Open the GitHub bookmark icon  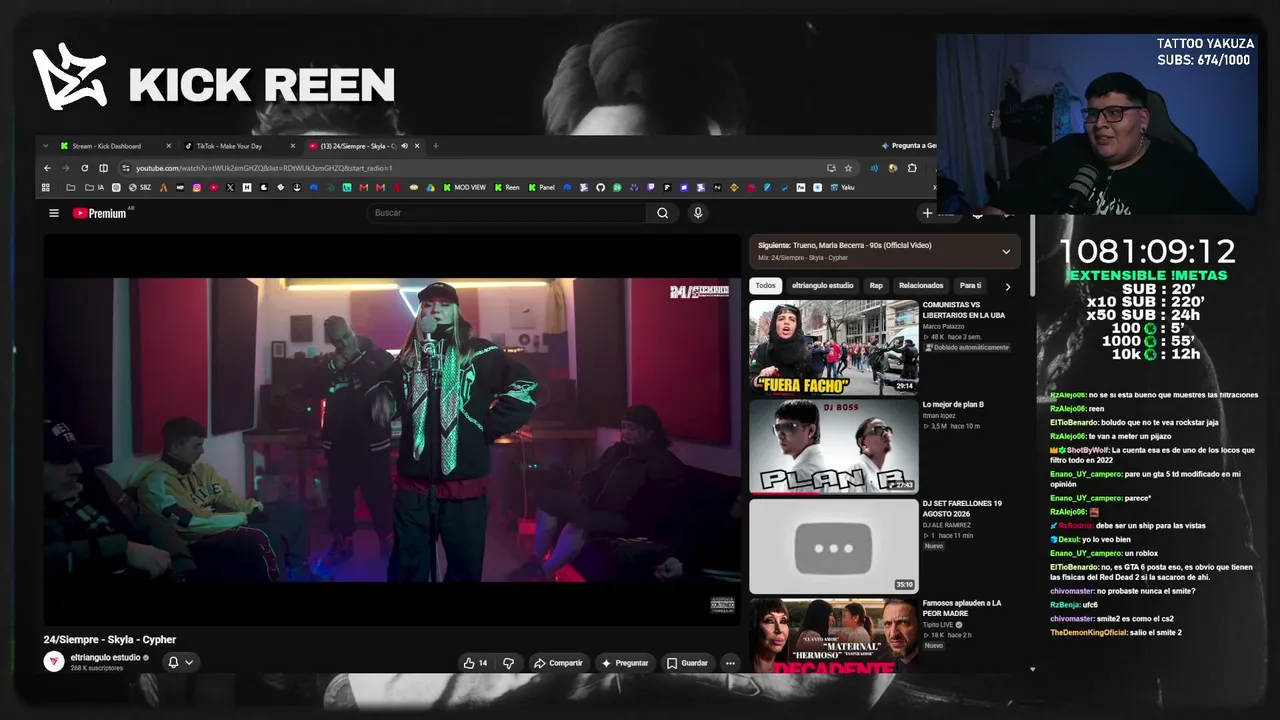[x=601, y=187]
